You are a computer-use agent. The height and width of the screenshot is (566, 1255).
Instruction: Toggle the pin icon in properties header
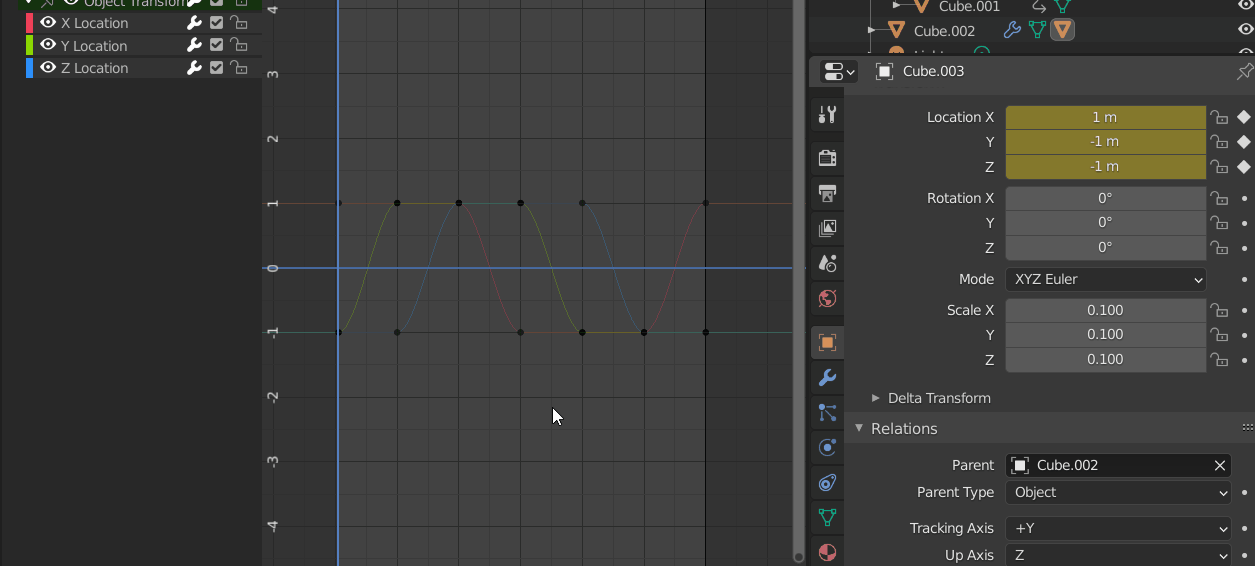[1244, 71]
